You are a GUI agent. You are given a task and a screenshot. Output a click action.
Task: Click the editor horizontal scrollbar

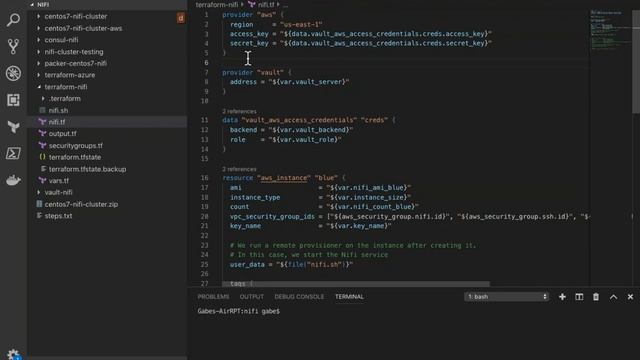pyautogui.click(x=356, y=284)
